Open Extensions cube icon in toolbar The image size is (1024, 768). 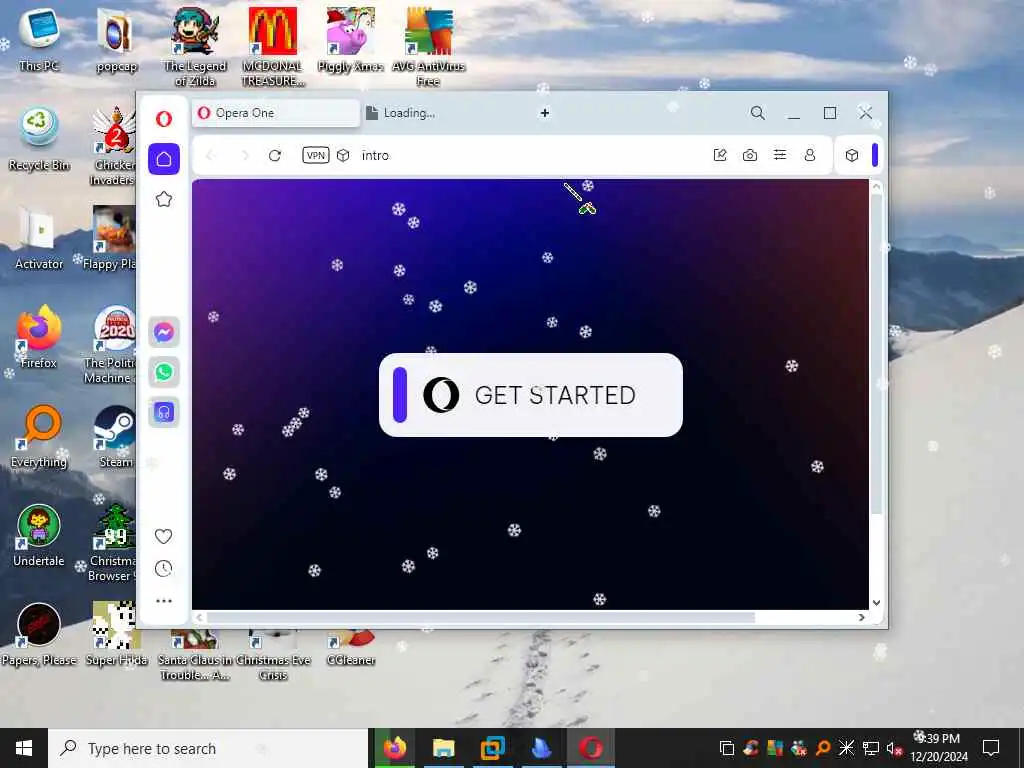coord(852,155)
